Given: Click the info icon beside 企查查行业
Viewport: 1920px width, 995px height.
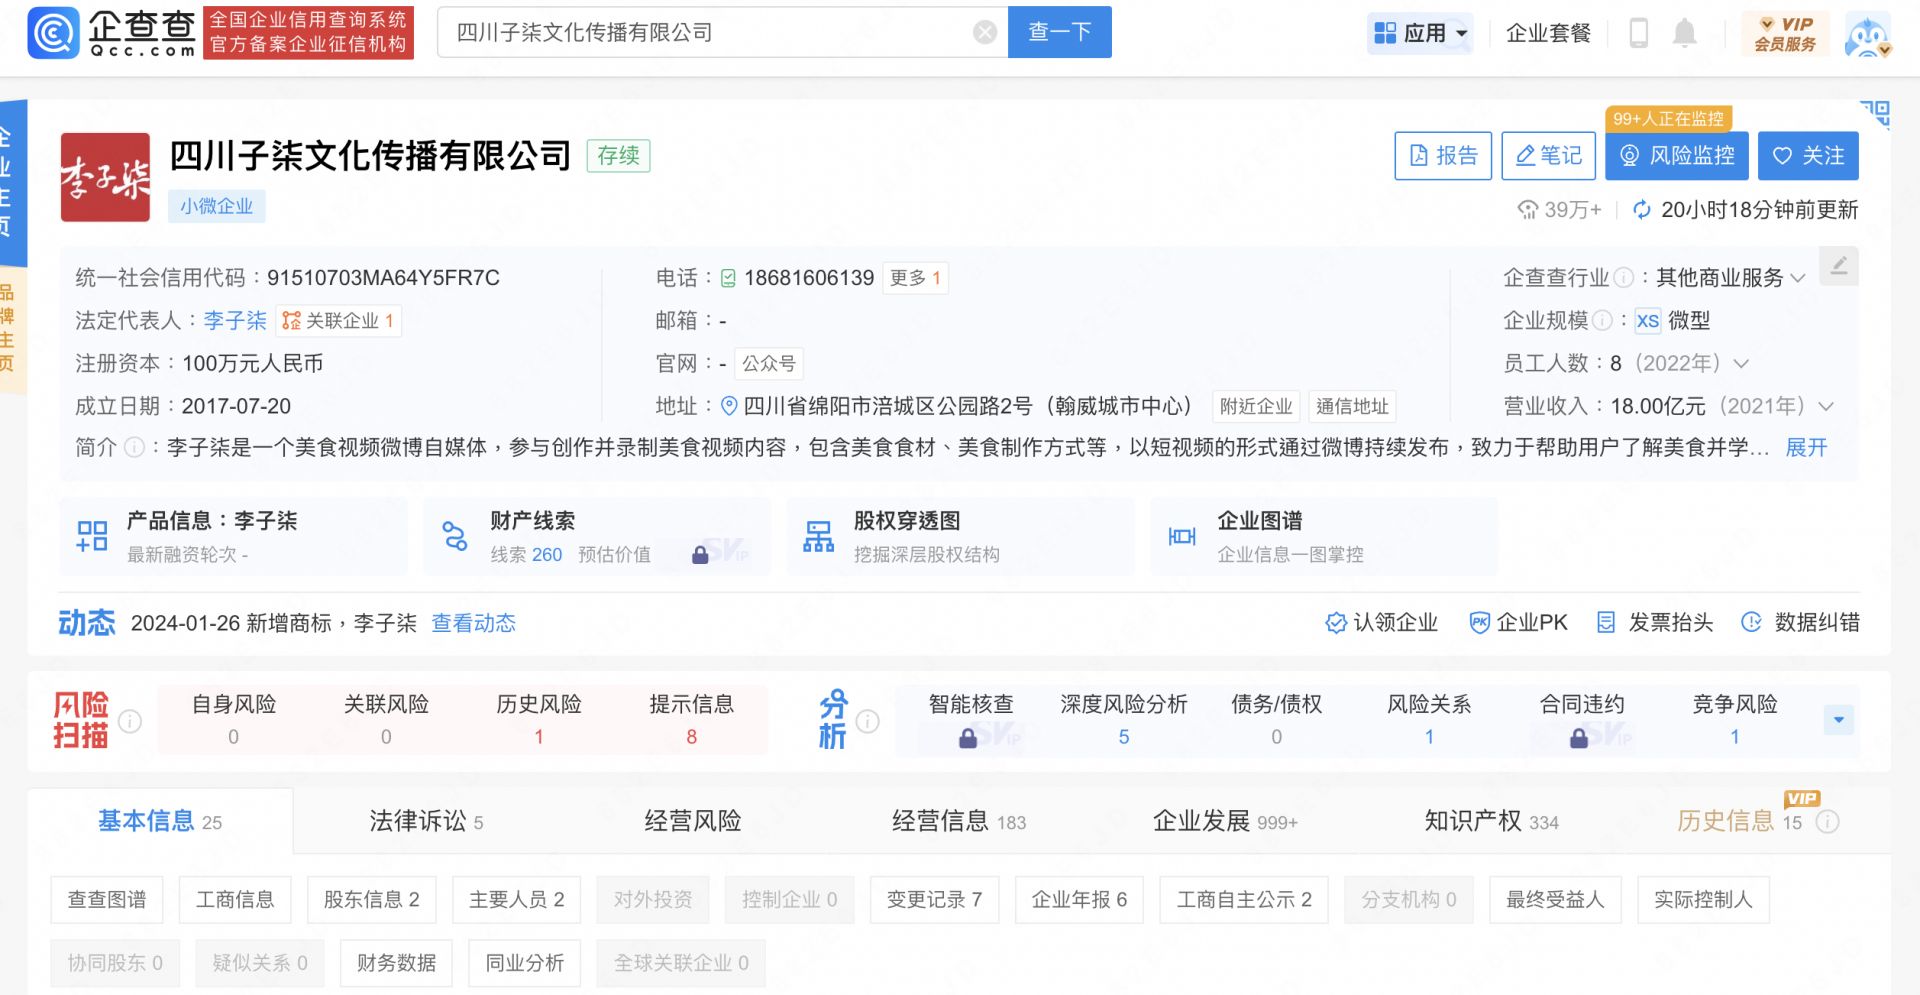Looking at the screenshot, I should click(1624, 278).
